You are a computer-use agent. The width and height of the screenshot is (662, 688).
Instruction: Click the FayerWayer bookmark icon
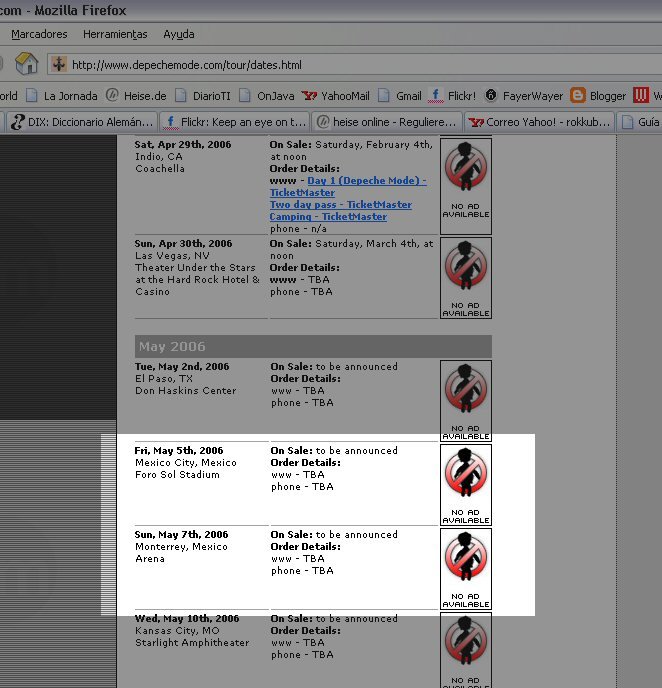[x=491, y=95]
